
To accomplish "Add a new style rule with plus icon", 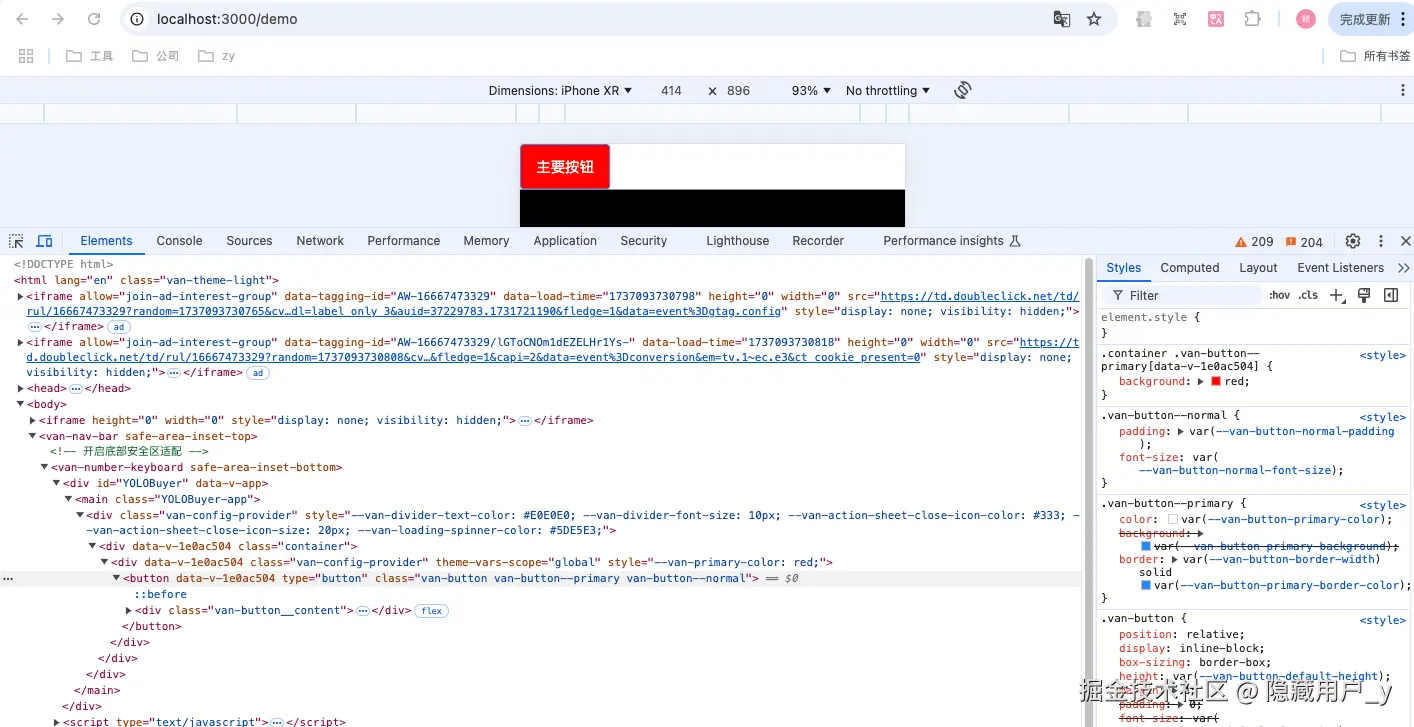I will pos(1336,295).
